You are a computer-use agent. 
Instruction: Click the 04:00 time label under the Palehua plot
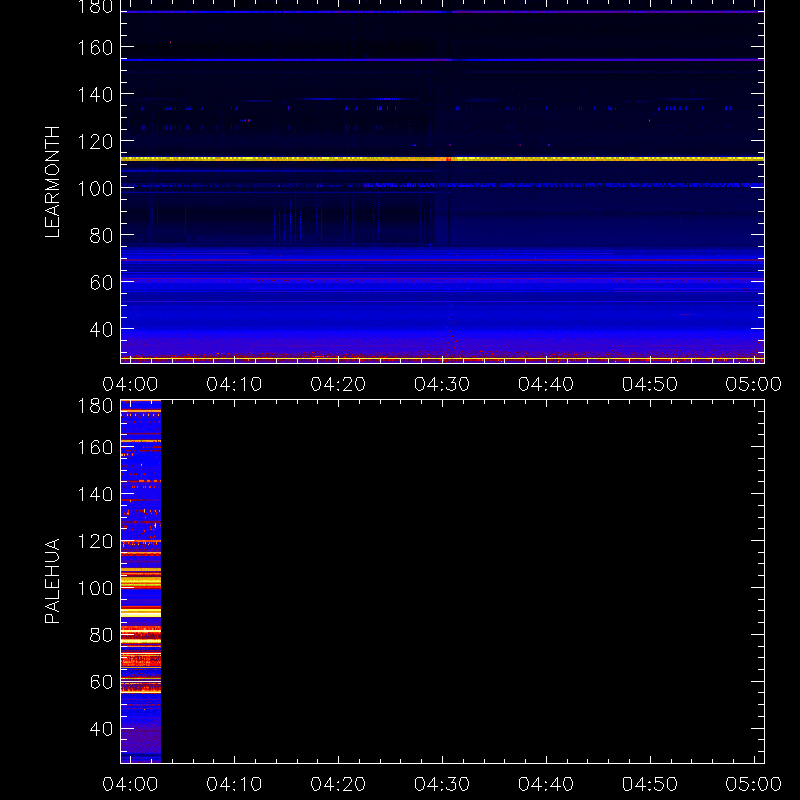[x=130, y=784]
